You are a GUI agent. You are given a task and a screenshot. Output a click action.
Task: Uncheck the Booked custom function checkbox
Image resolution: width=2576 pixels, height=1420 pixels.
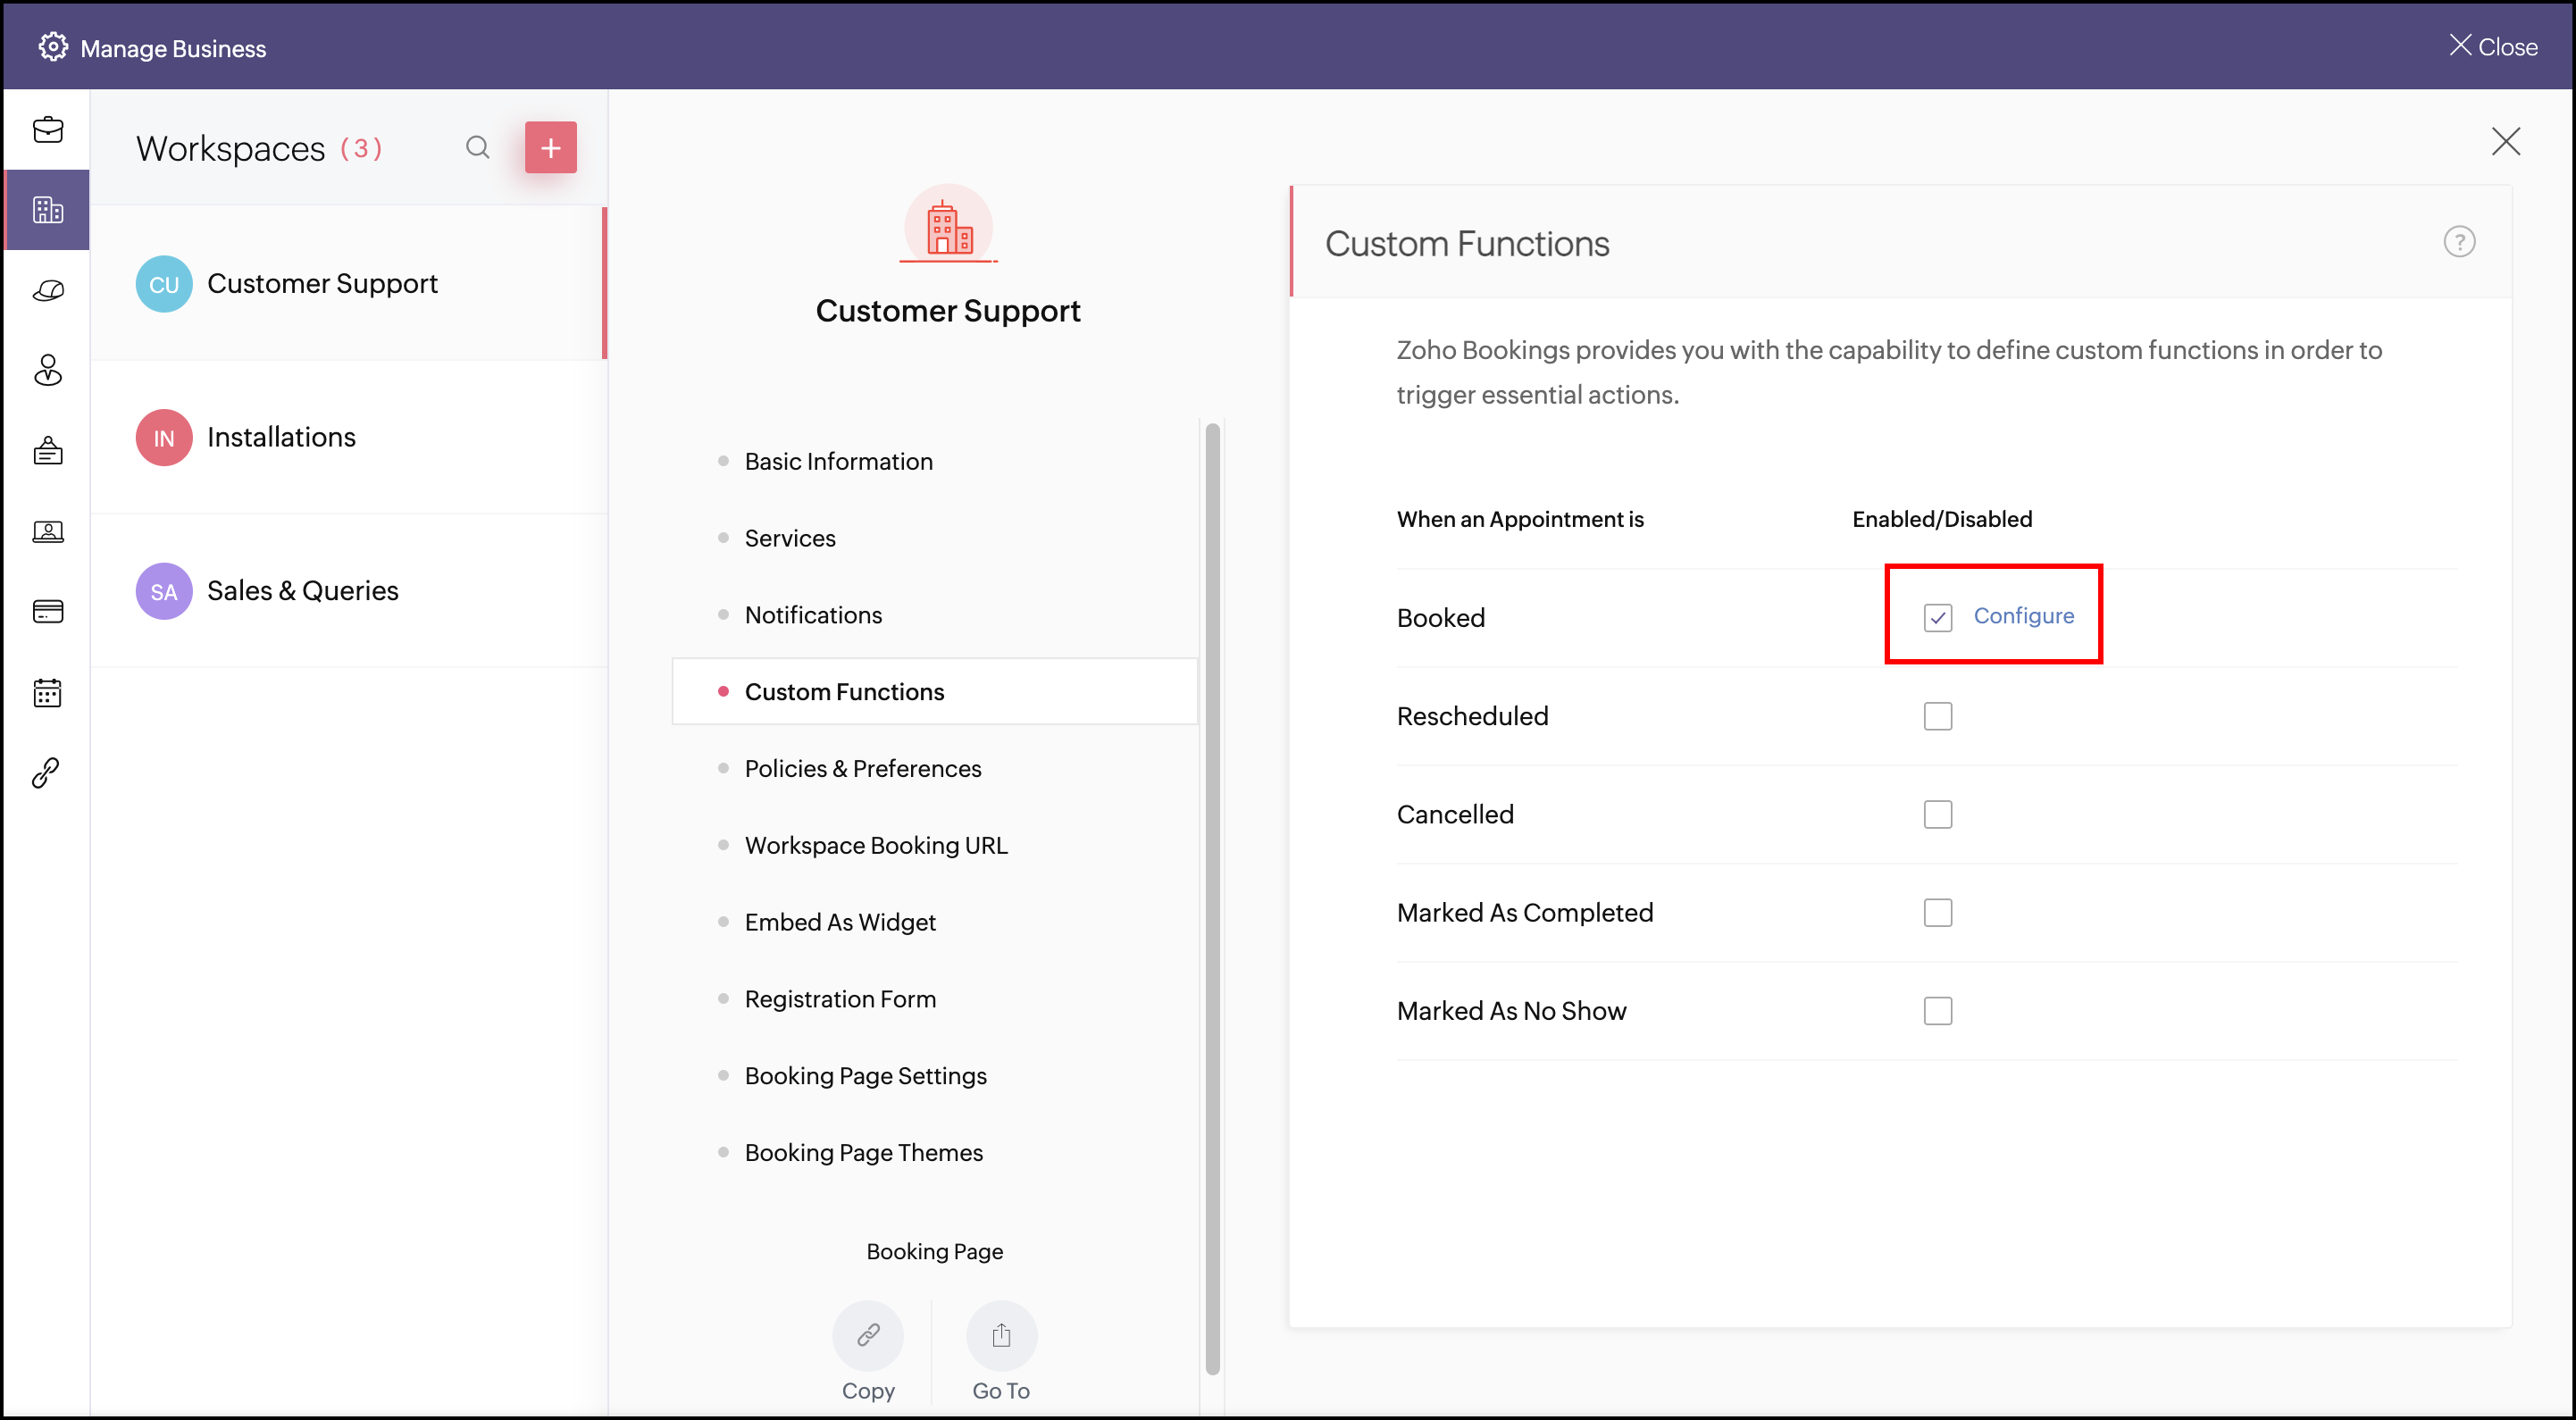click(x=1937, y=617)
